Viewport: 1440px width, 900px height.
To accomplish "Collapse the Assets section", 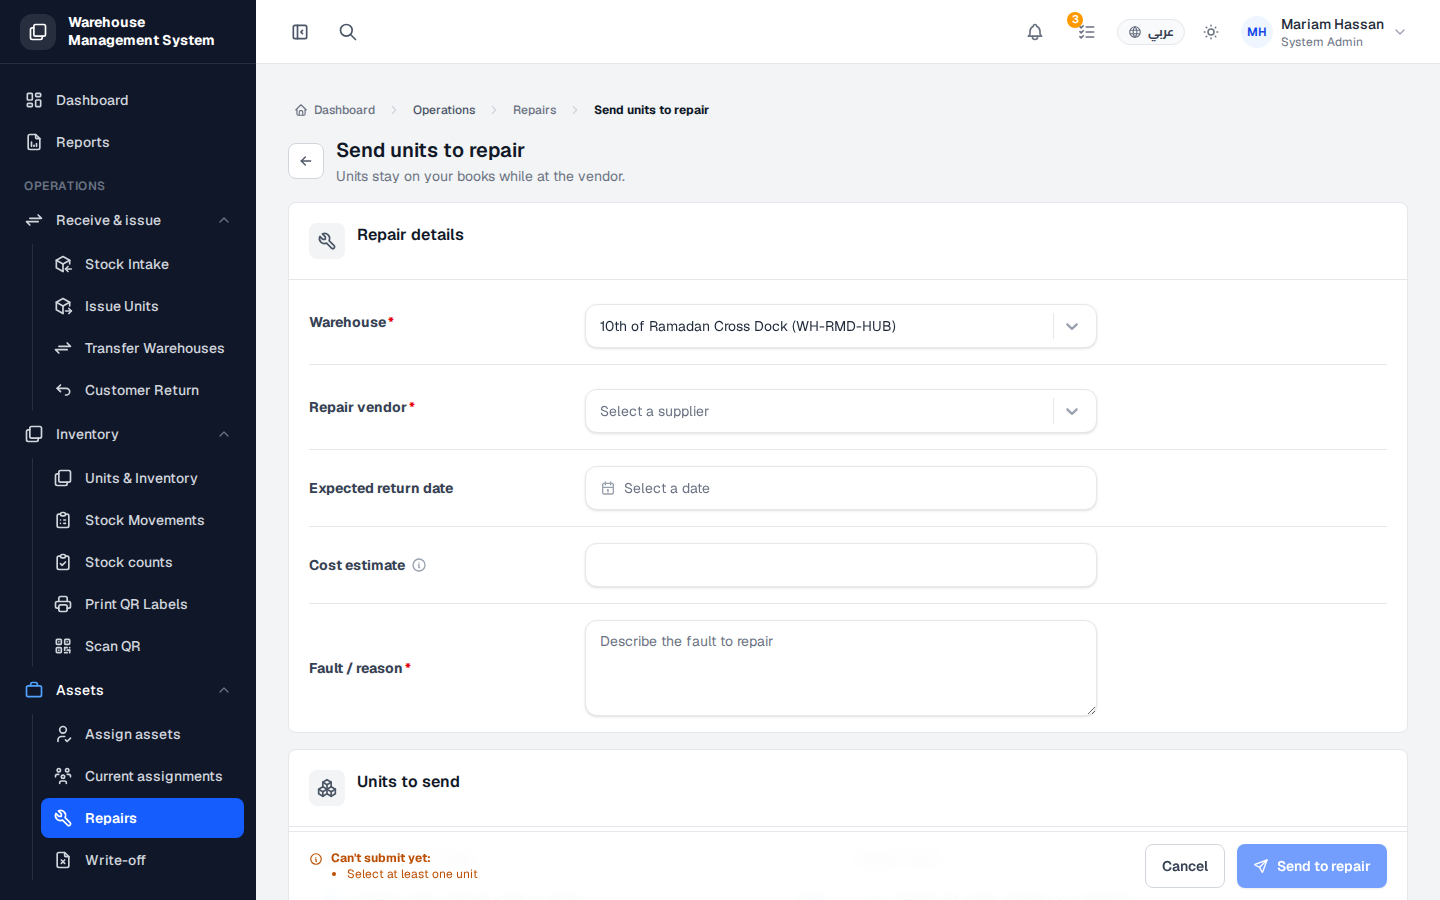I will tap(128, 690).
